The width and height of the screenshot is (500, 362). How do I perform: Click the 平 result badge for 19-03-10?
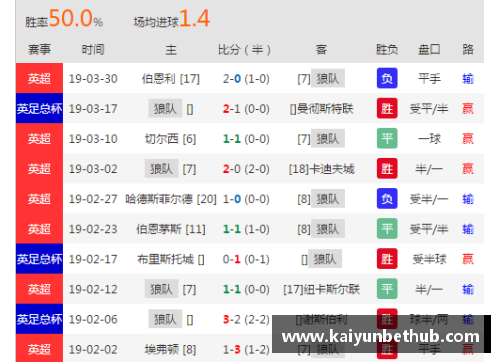point(387,138)
